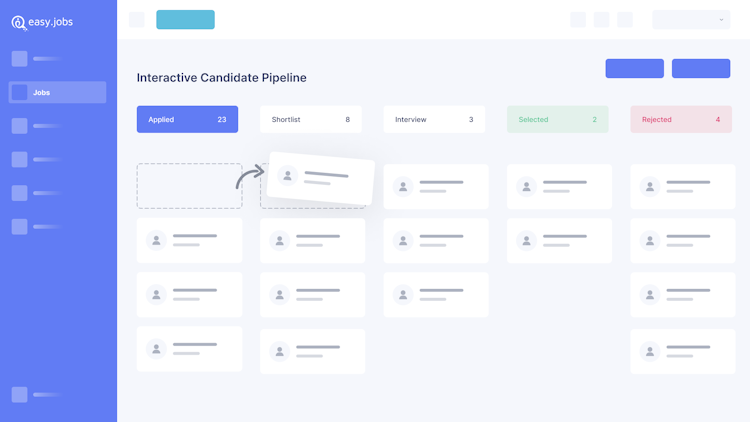750x422 pixels.
Task: View the Rejected candidates column
Action: click(x=681, y=119)
